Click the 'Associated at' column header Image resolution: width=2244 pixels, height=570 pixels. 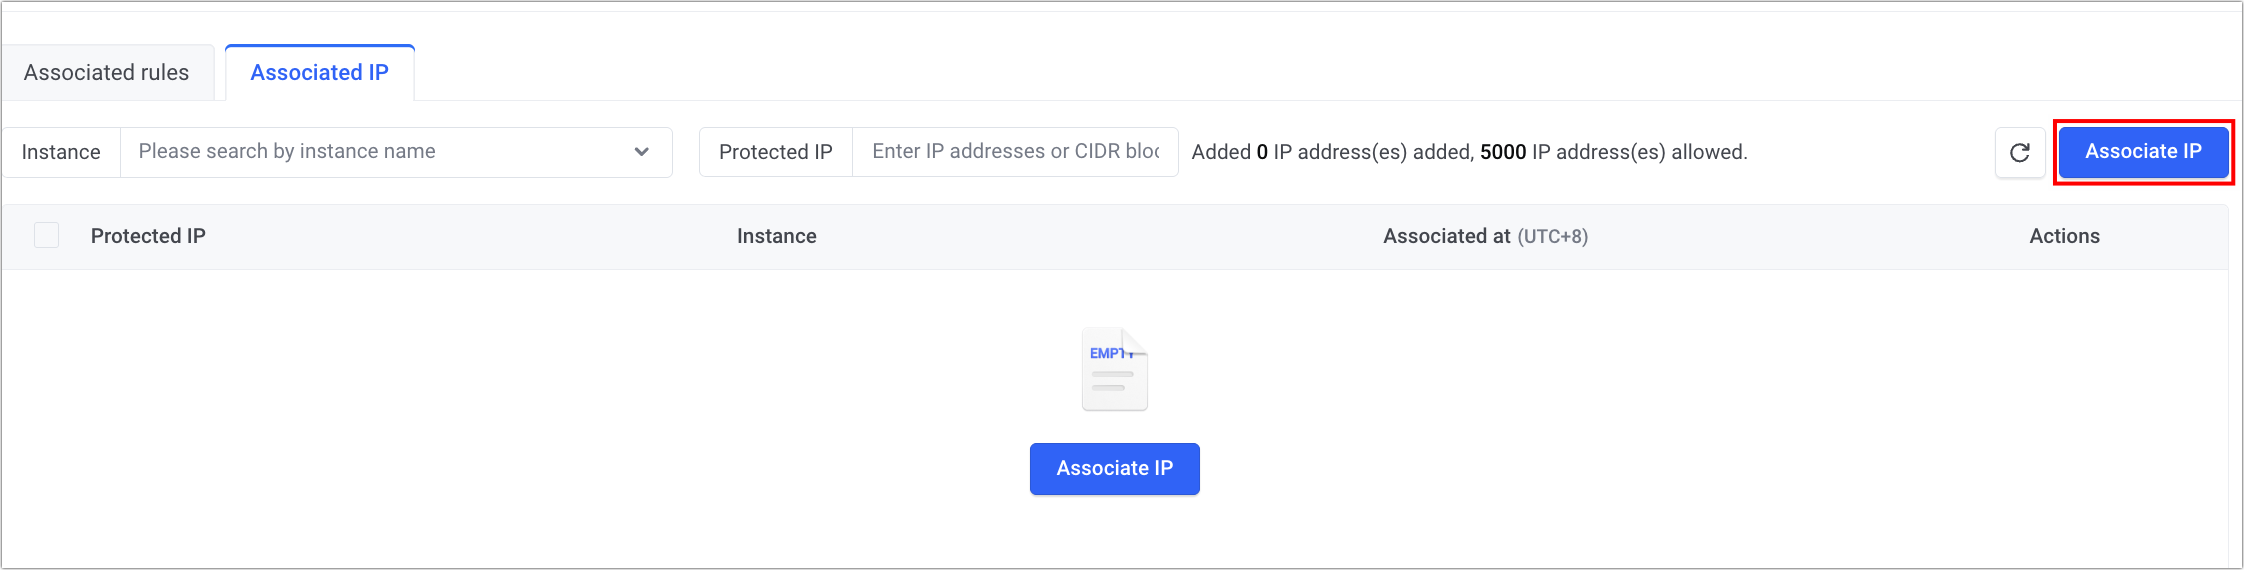tap(1446, 236)
